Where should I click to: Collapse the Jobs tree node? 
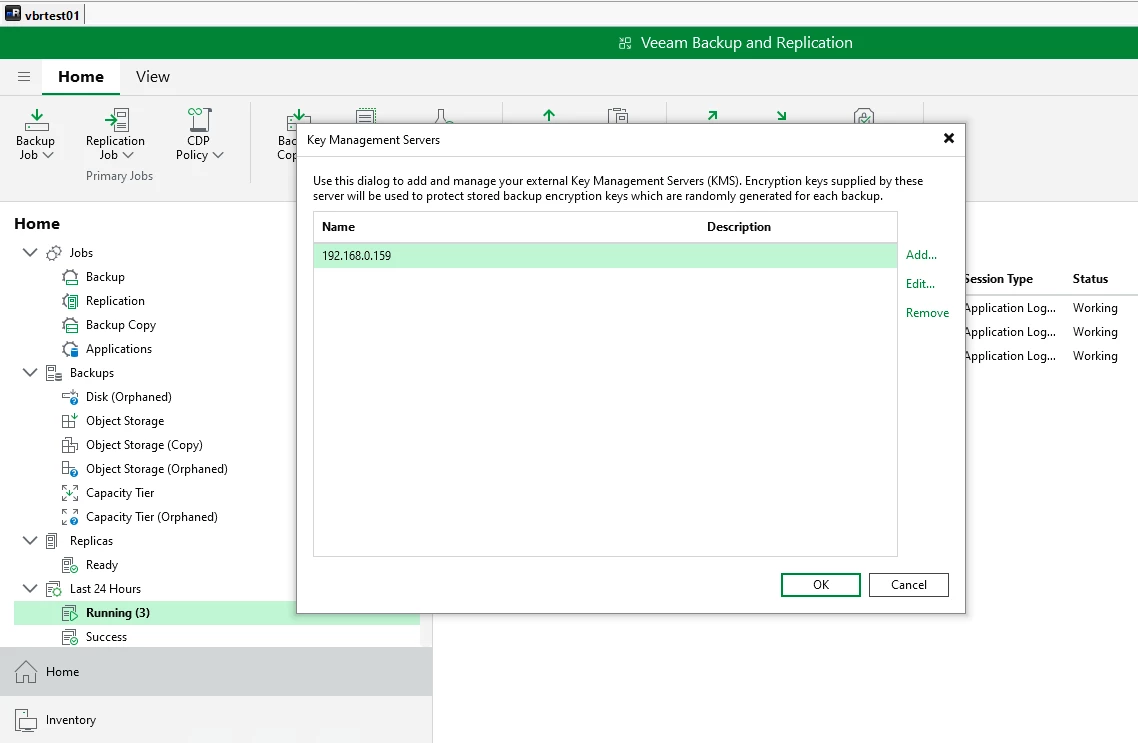(x=30, y=253)
